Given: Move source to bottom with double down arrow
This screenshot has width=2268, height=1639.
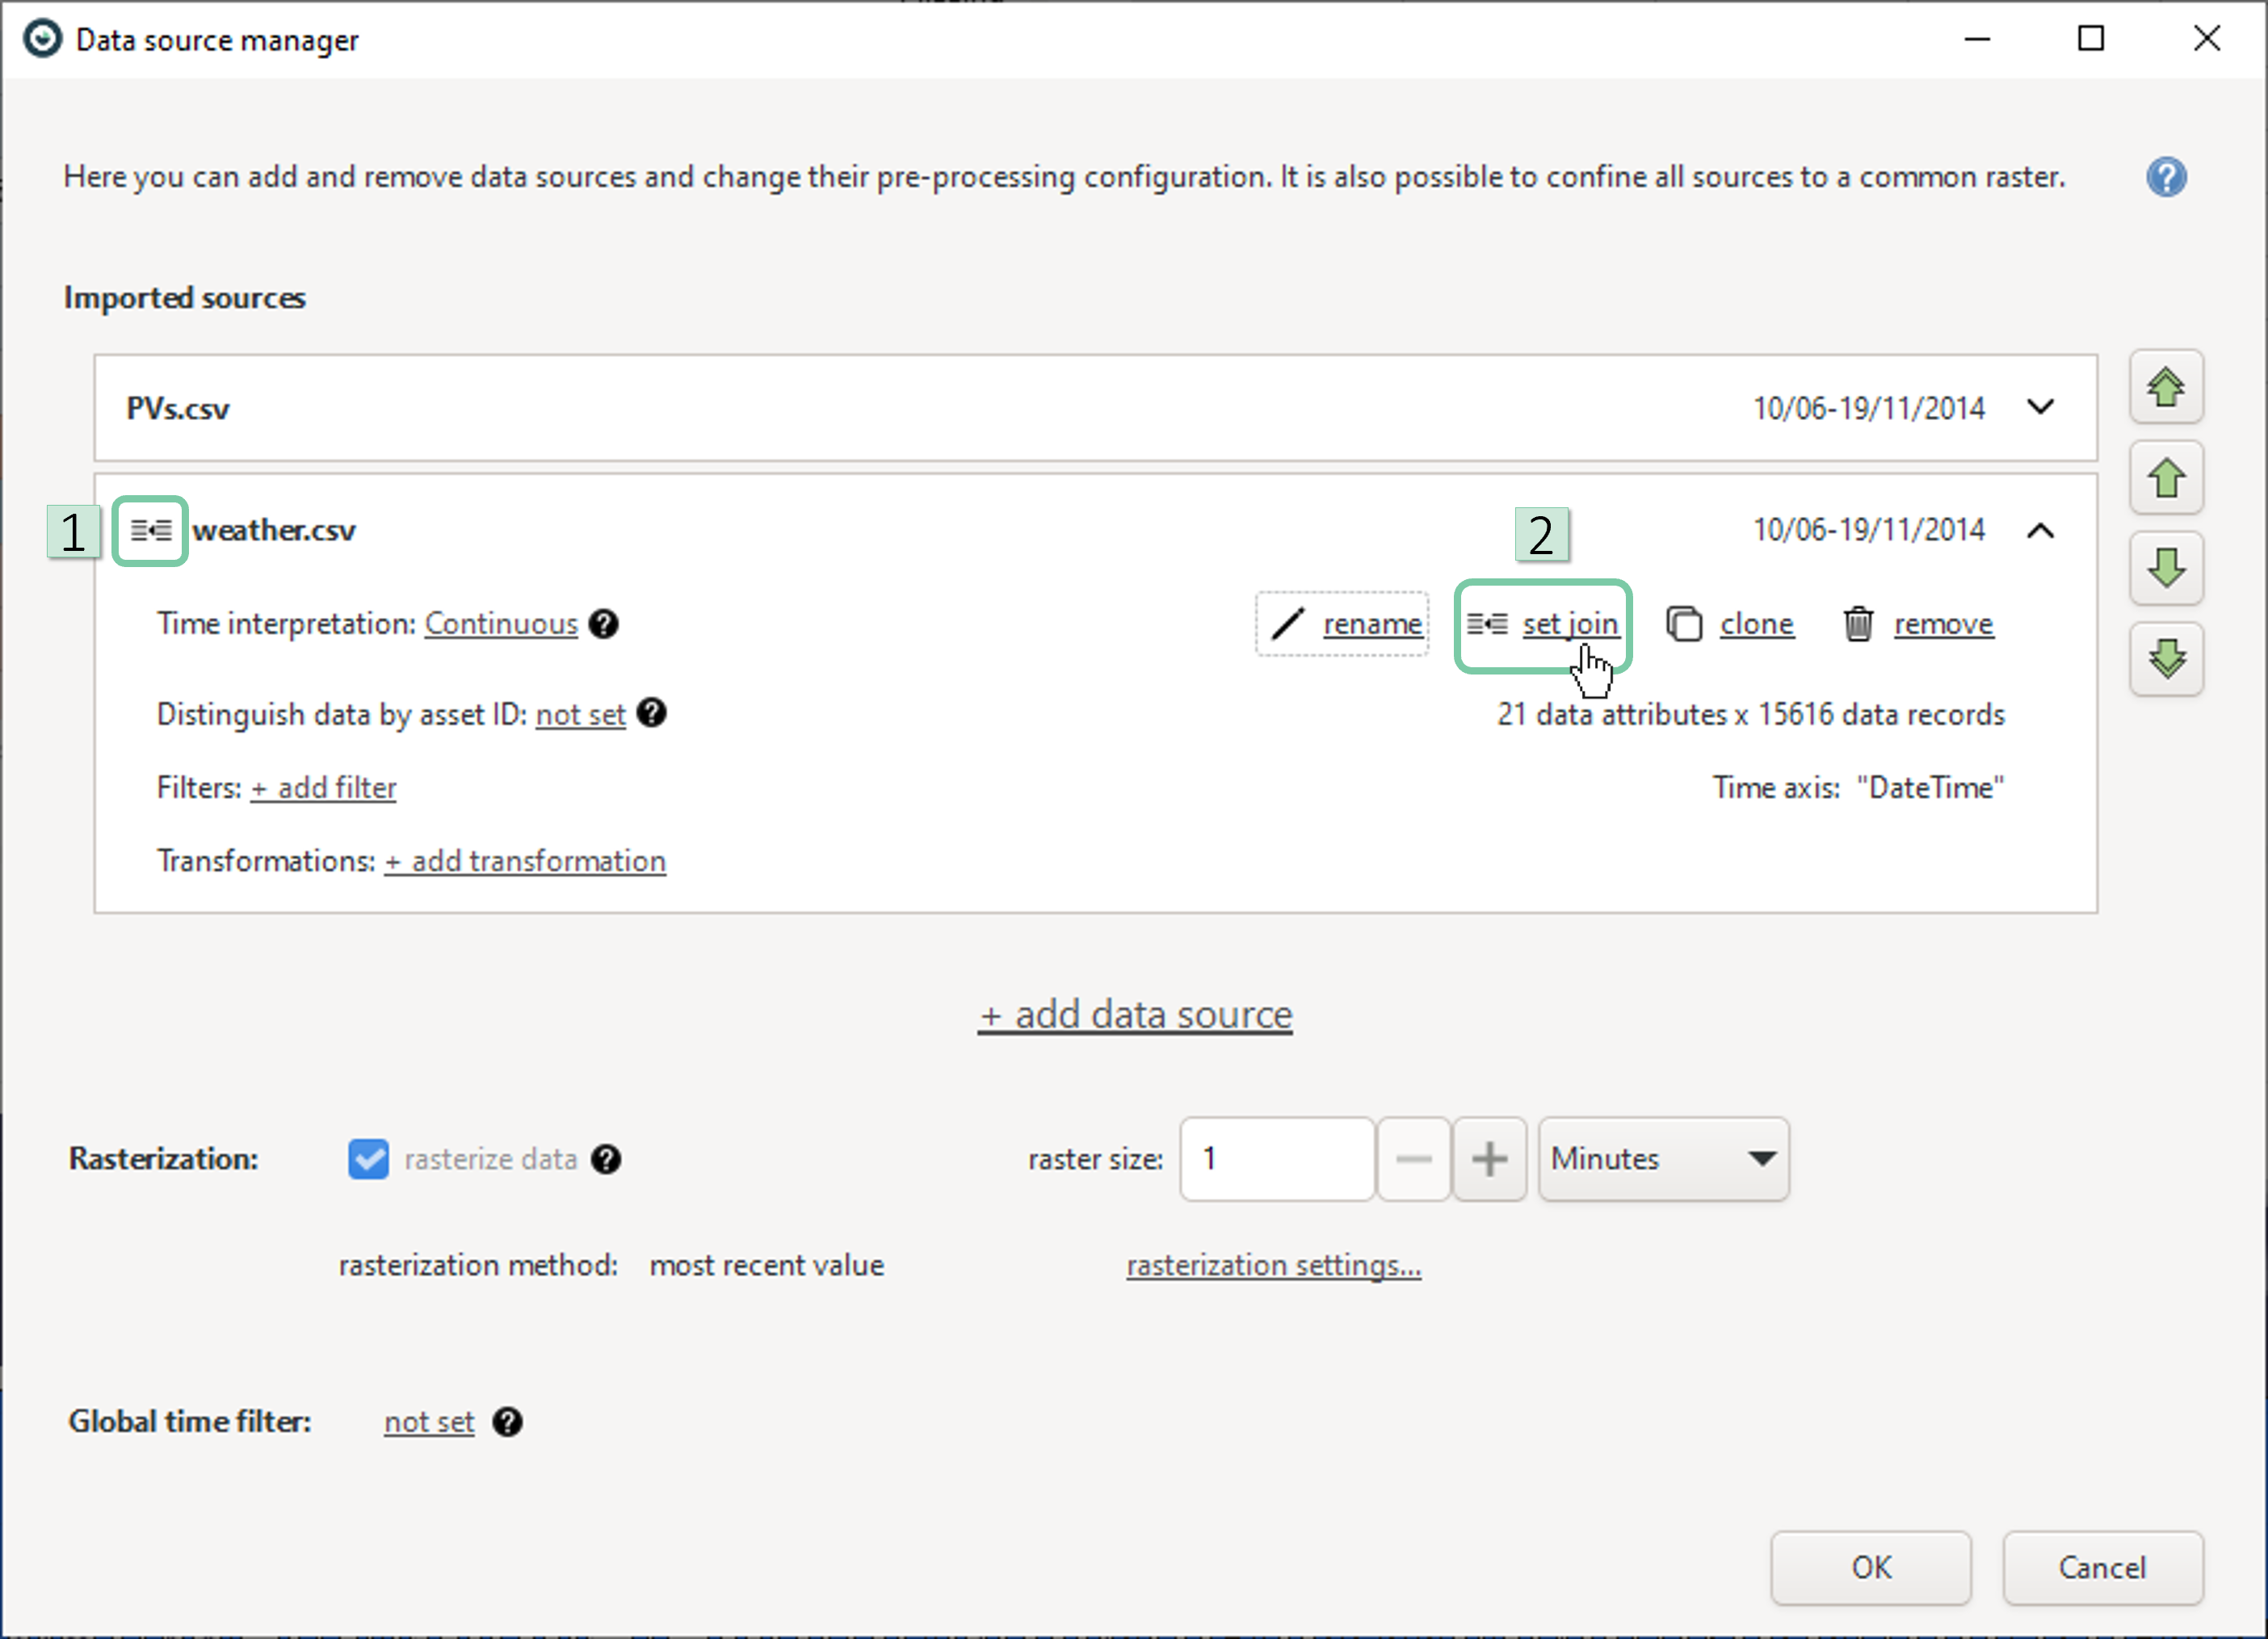Looking at the screenshot, I should click(2166, 659).
